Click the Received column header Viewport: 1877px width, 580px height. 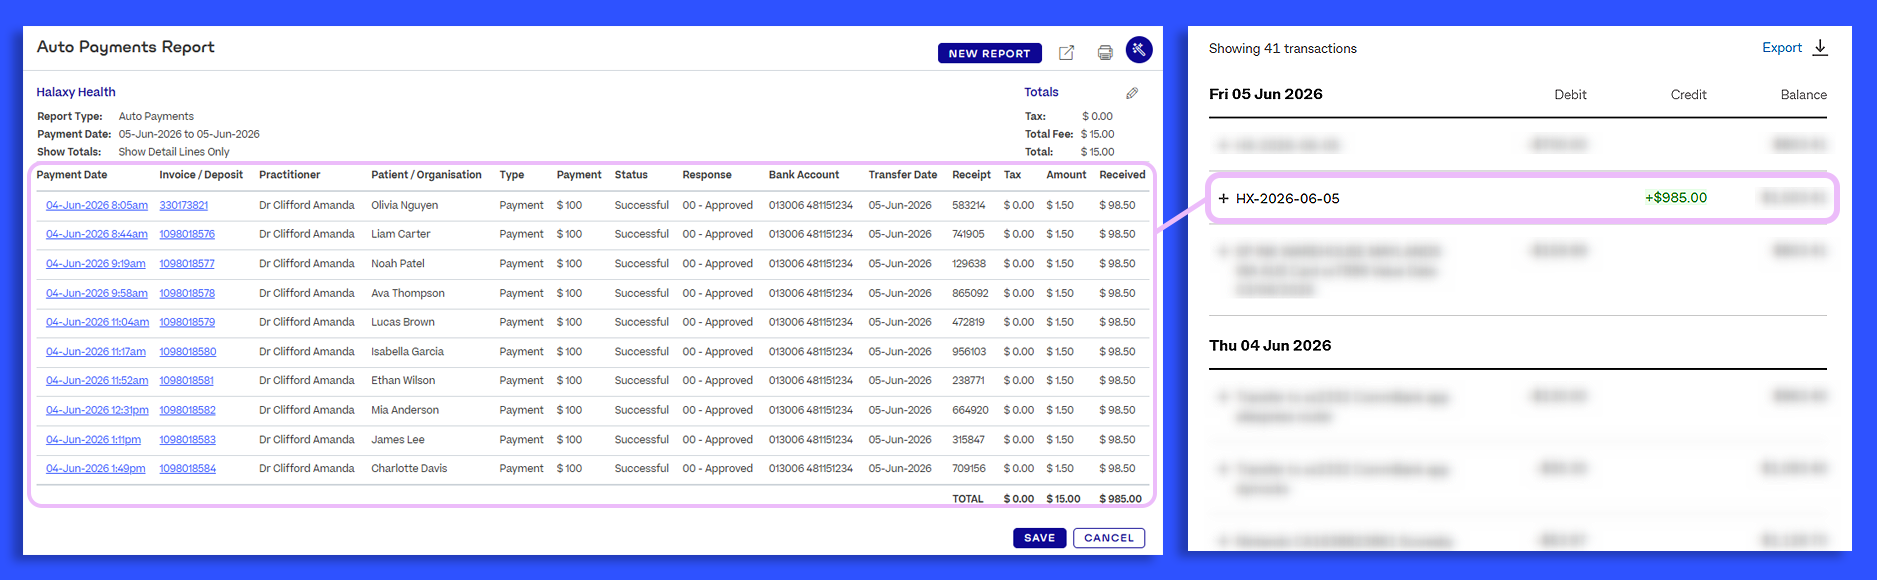point(1122,175)
